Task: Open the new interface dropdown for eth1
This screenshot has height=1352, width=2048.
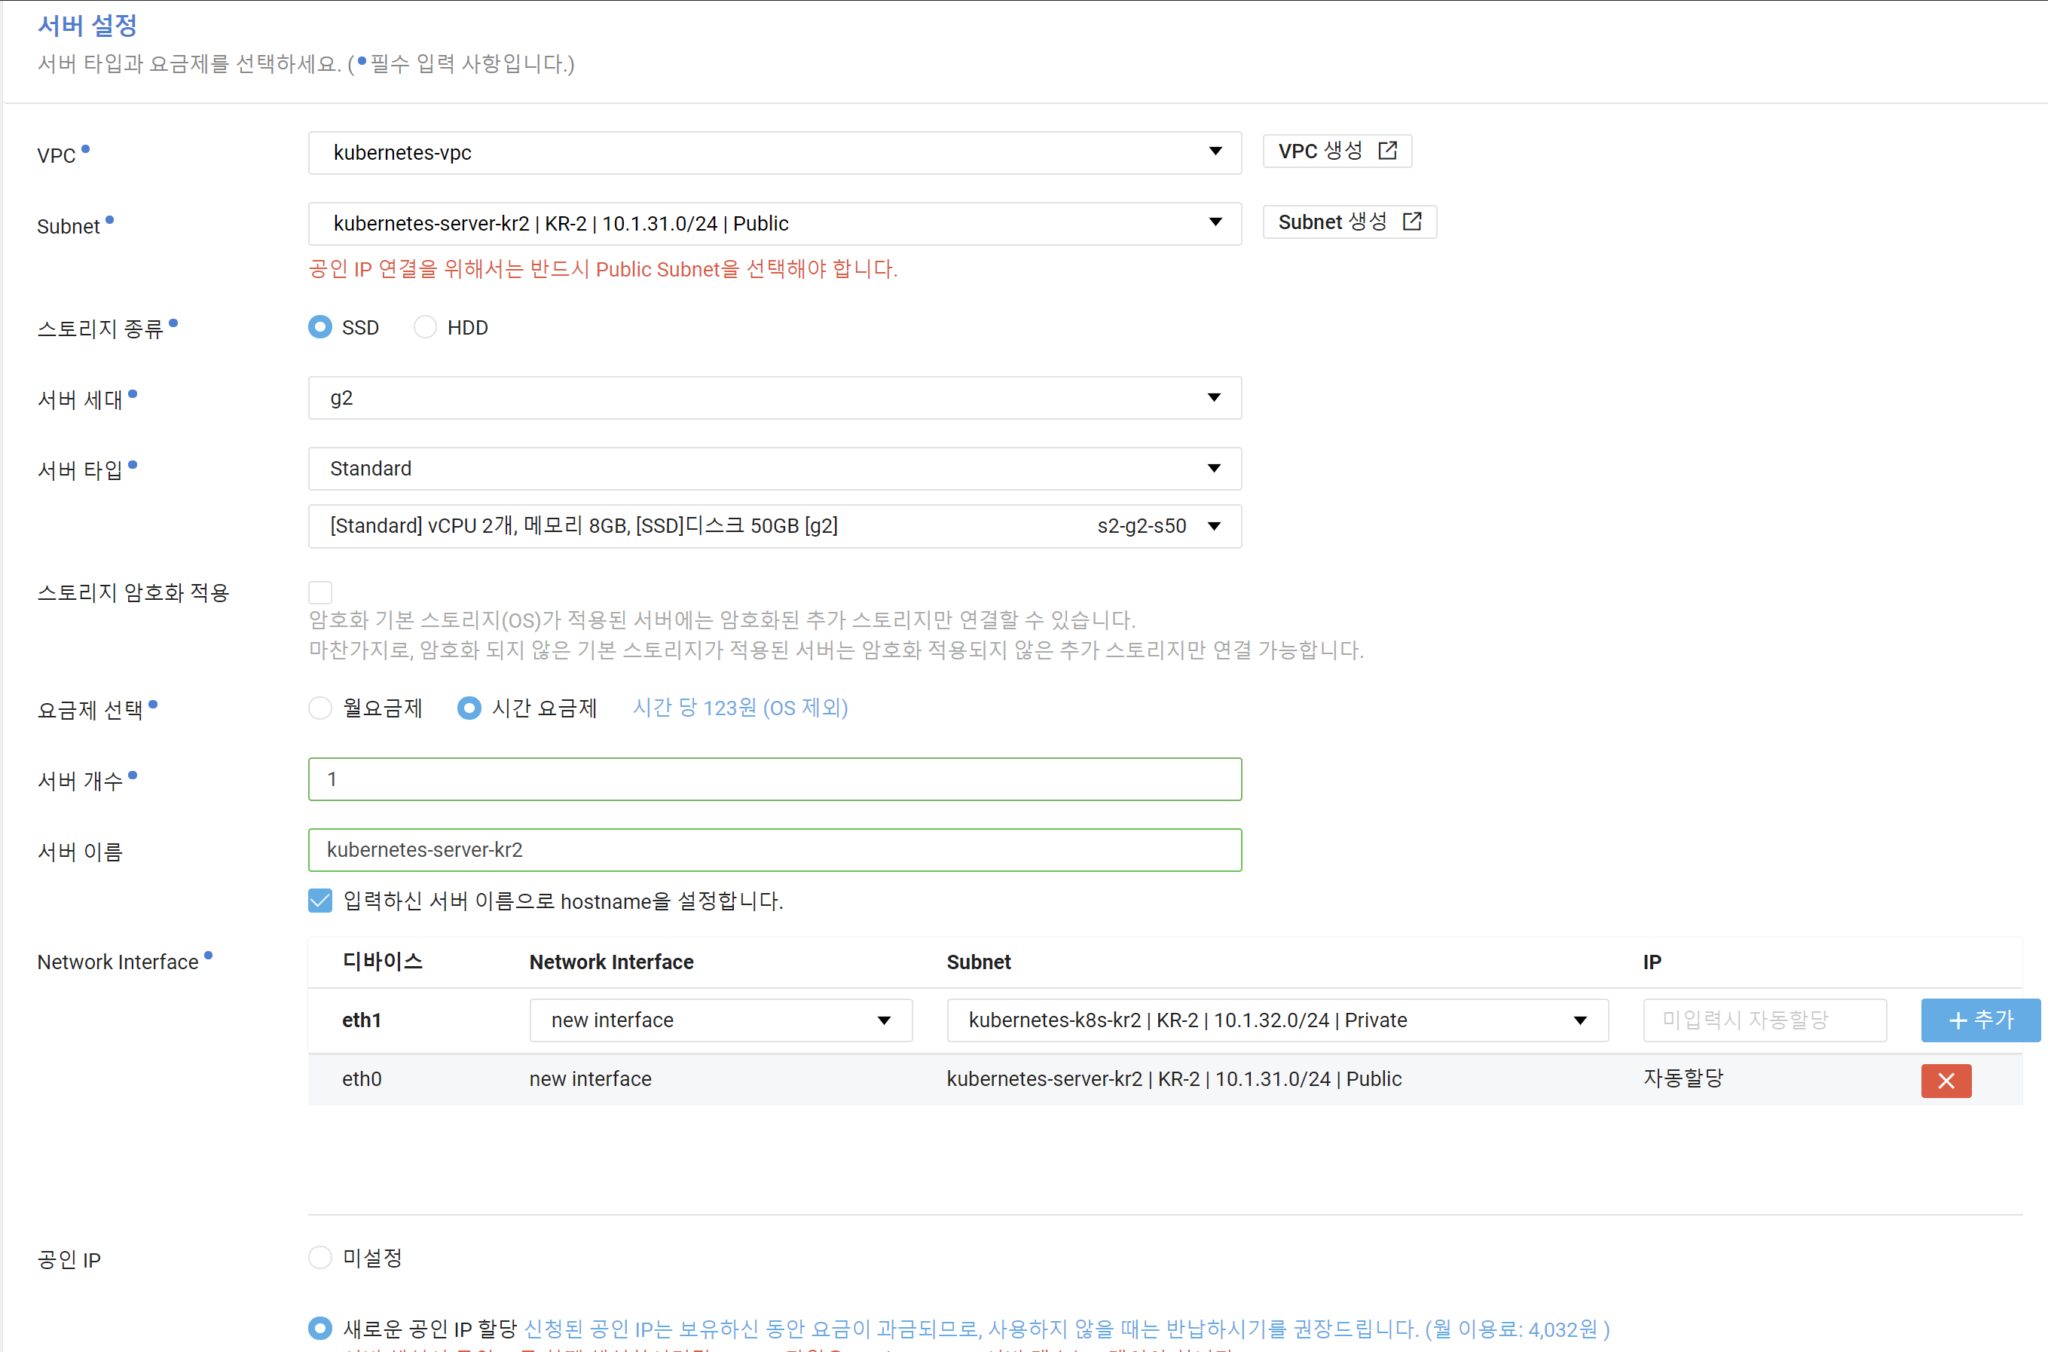Action: 883,1020
